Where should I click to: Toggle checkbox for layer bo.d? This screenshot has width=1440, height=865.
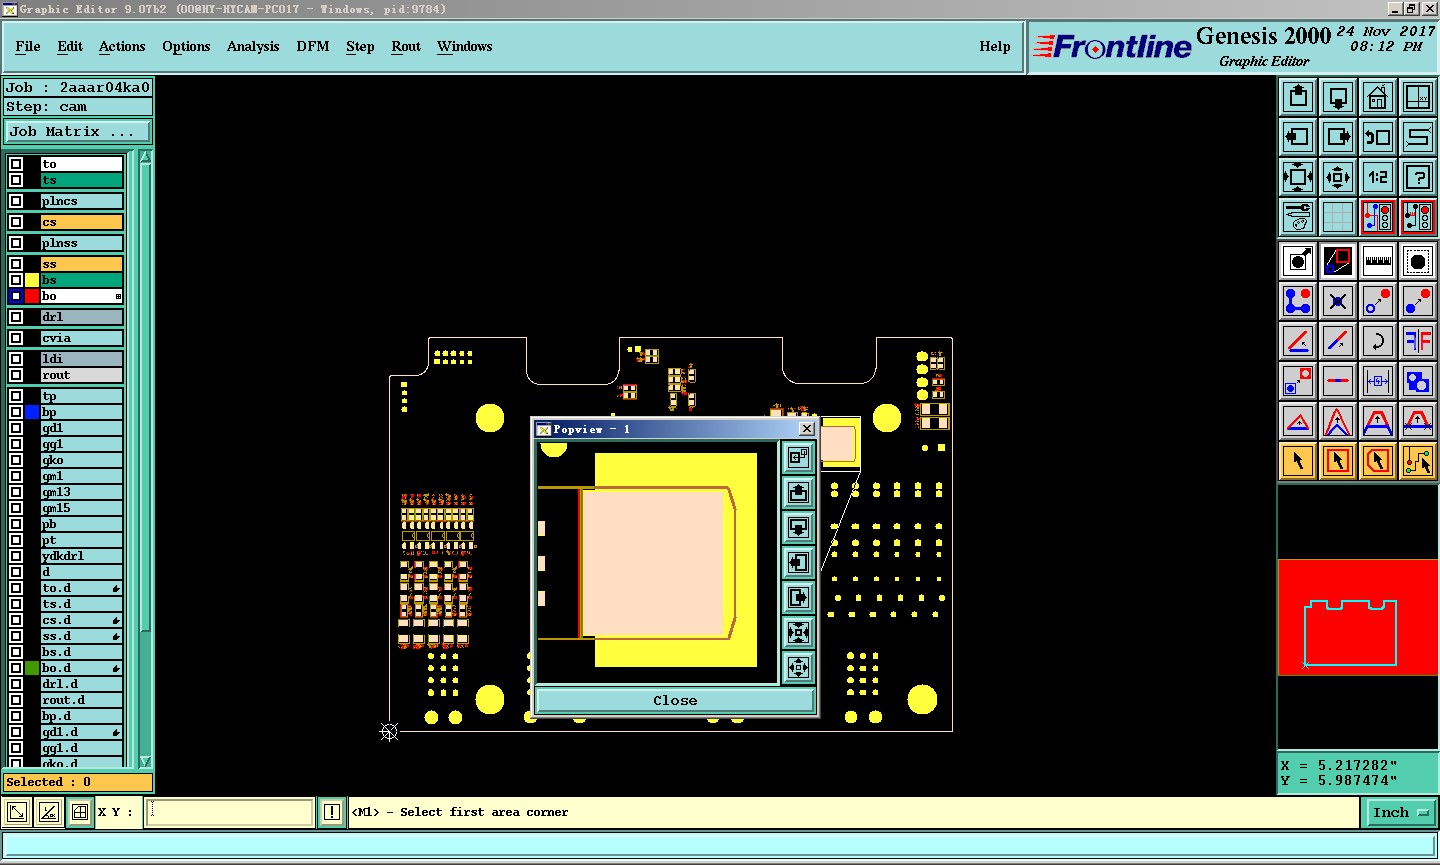[16, 668]
